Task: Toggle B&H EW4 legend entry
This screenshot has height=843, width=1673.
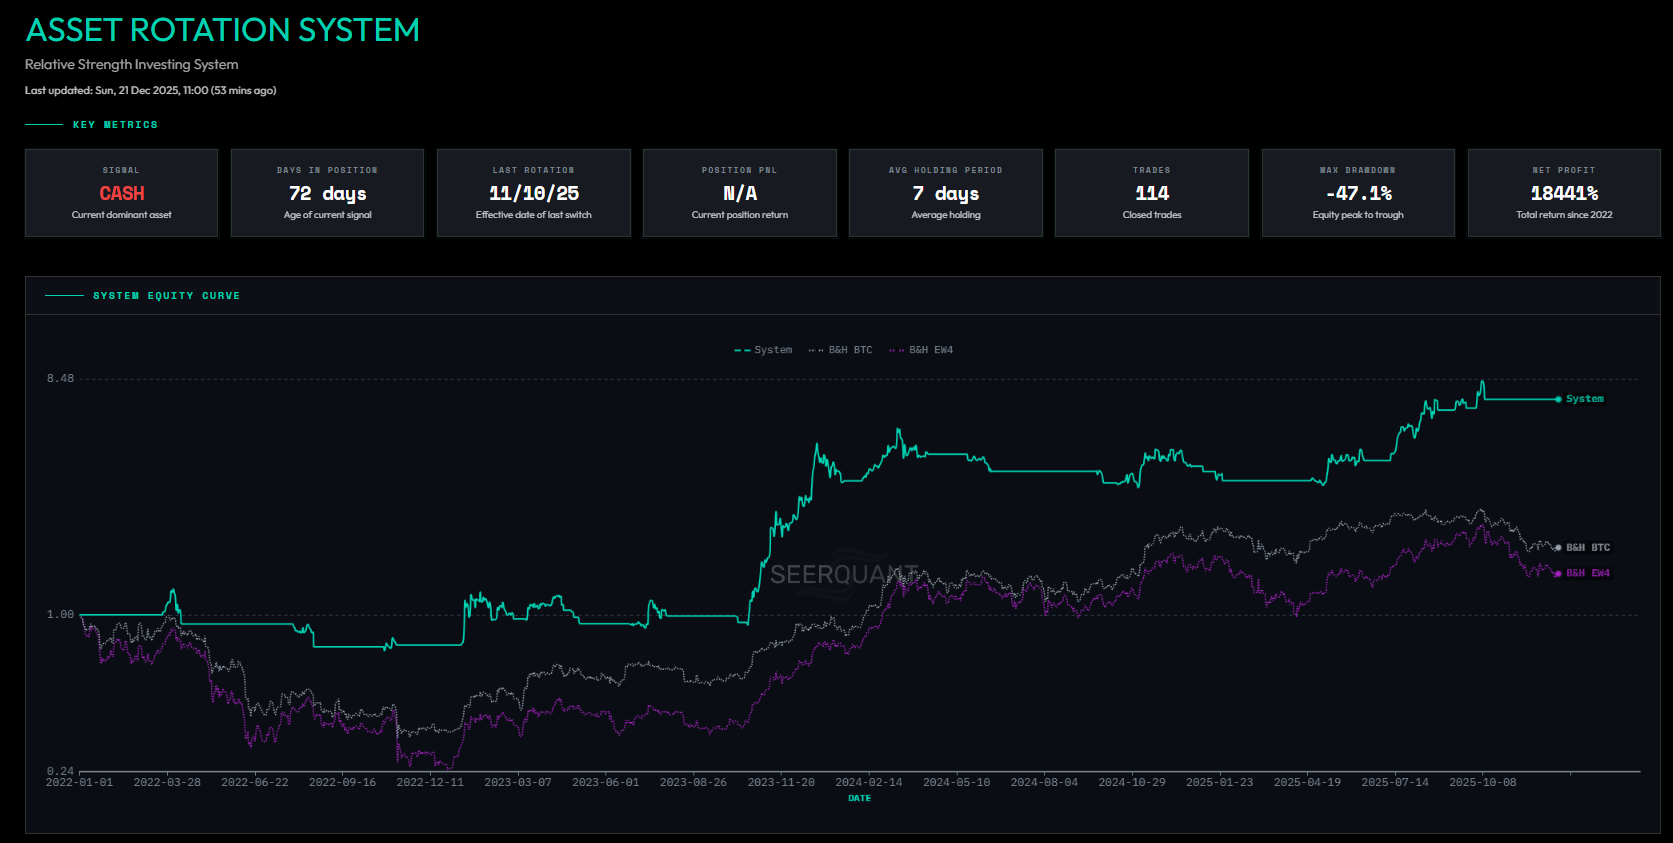Action: [922, 350]
